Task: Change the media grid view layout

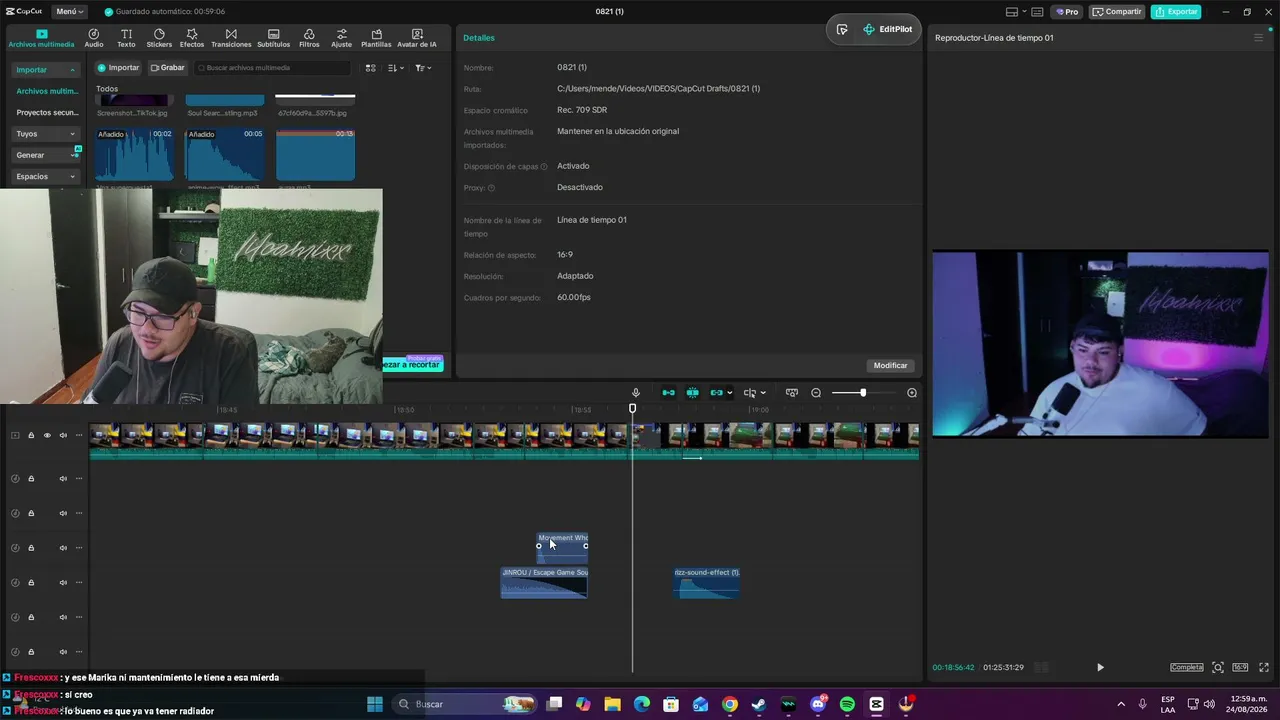Action: pyautogui.click(x=371, y=68)
